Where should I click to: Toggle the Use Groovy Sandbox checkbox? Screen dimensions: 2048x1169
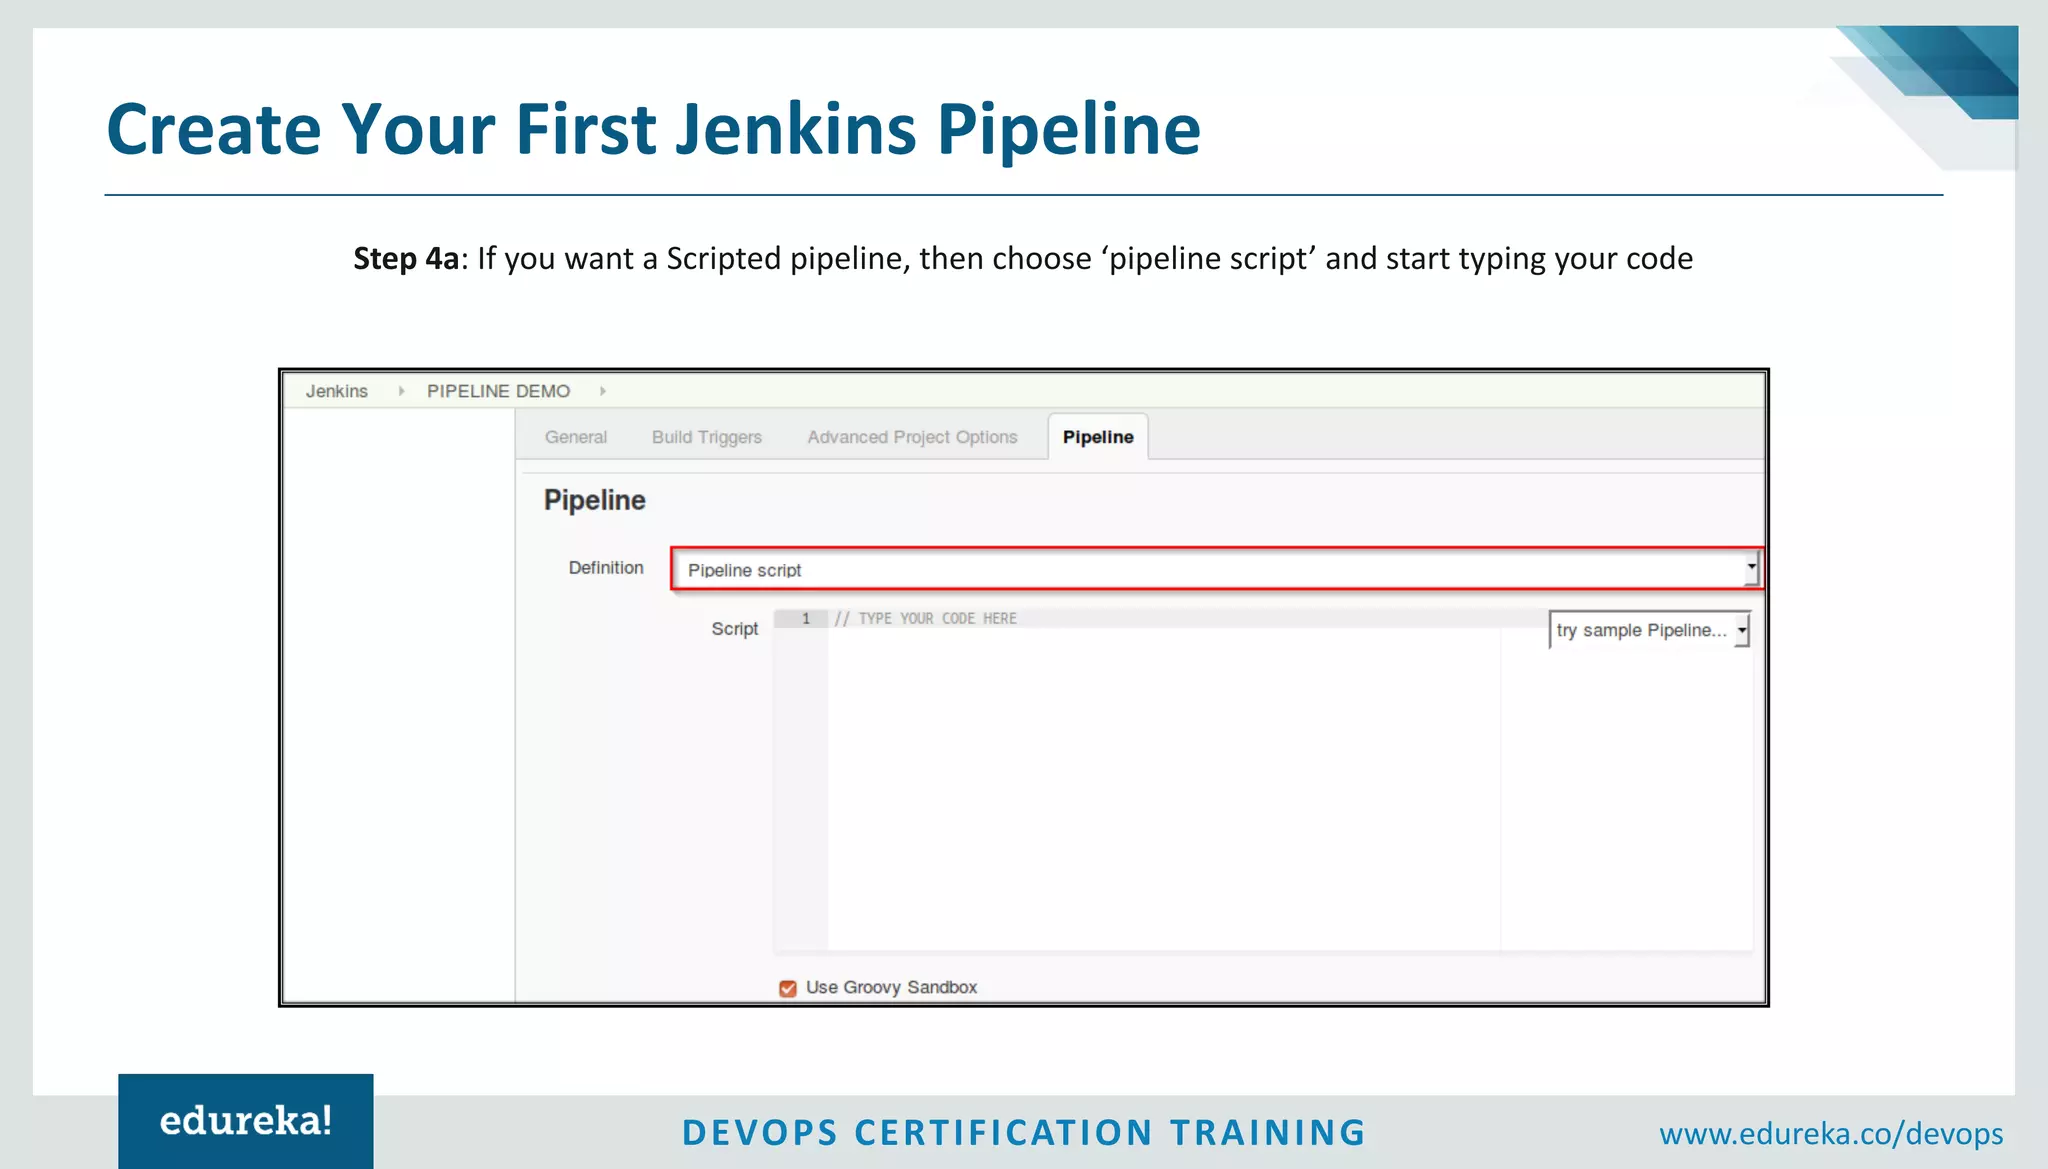click(x=788, y=988)
